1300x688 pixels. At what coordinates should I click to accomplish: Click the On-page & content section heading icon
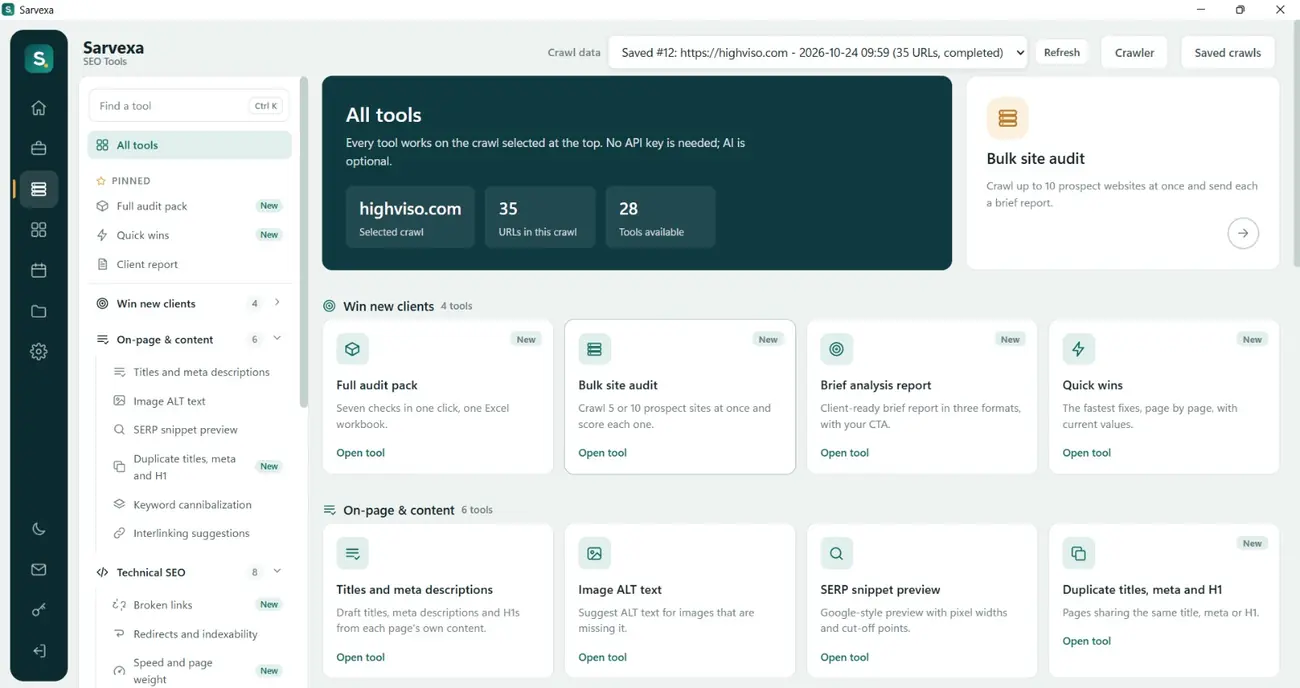[x=329, y=510]
